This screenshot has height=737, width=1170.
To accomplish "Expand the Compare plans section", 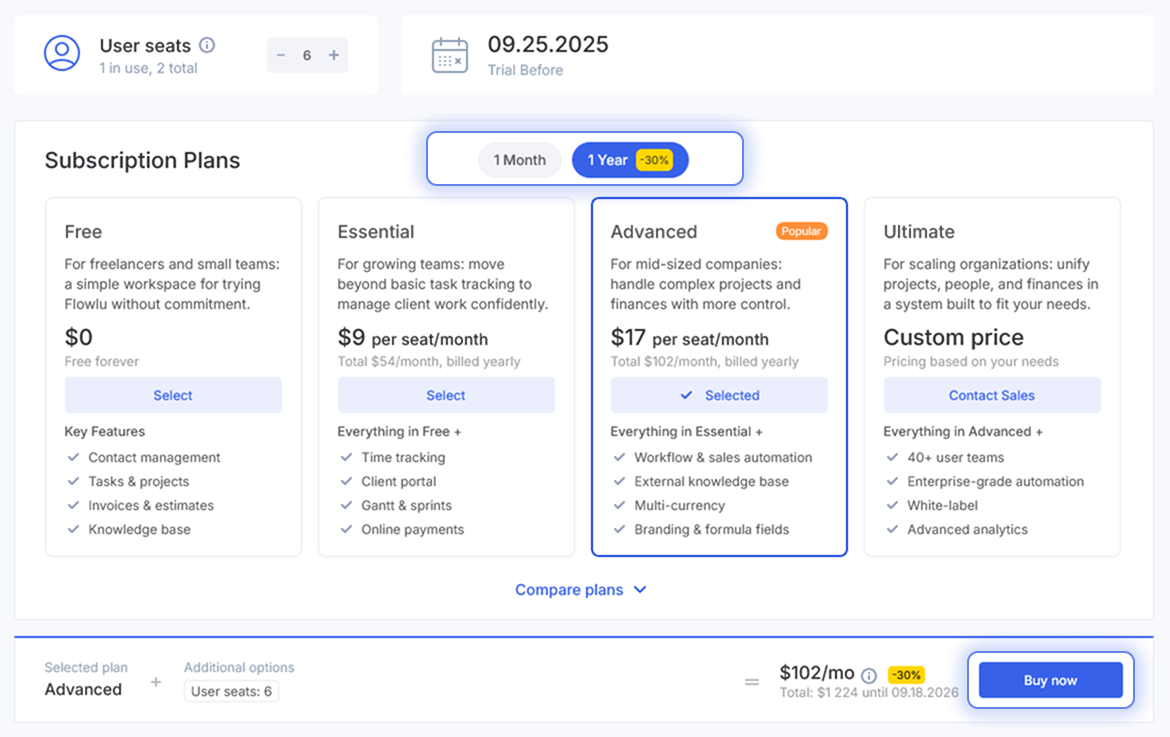I will pyautogui.click(x=569, y=590).
